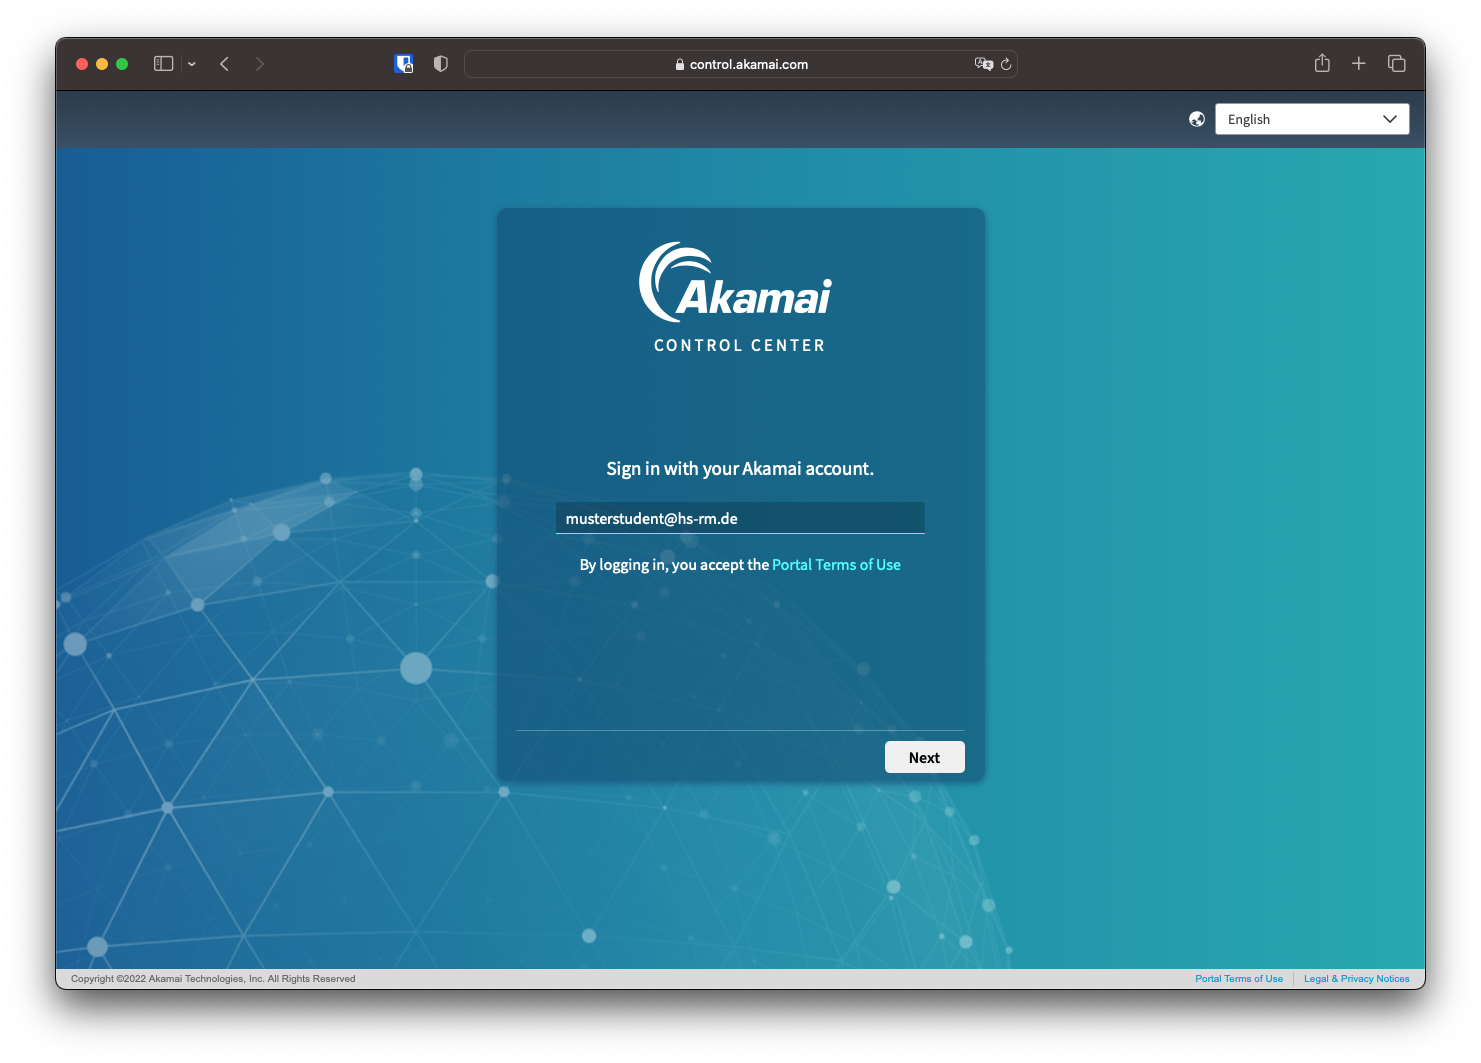Open footer Portal Terms of Use link

point(1239,979)
